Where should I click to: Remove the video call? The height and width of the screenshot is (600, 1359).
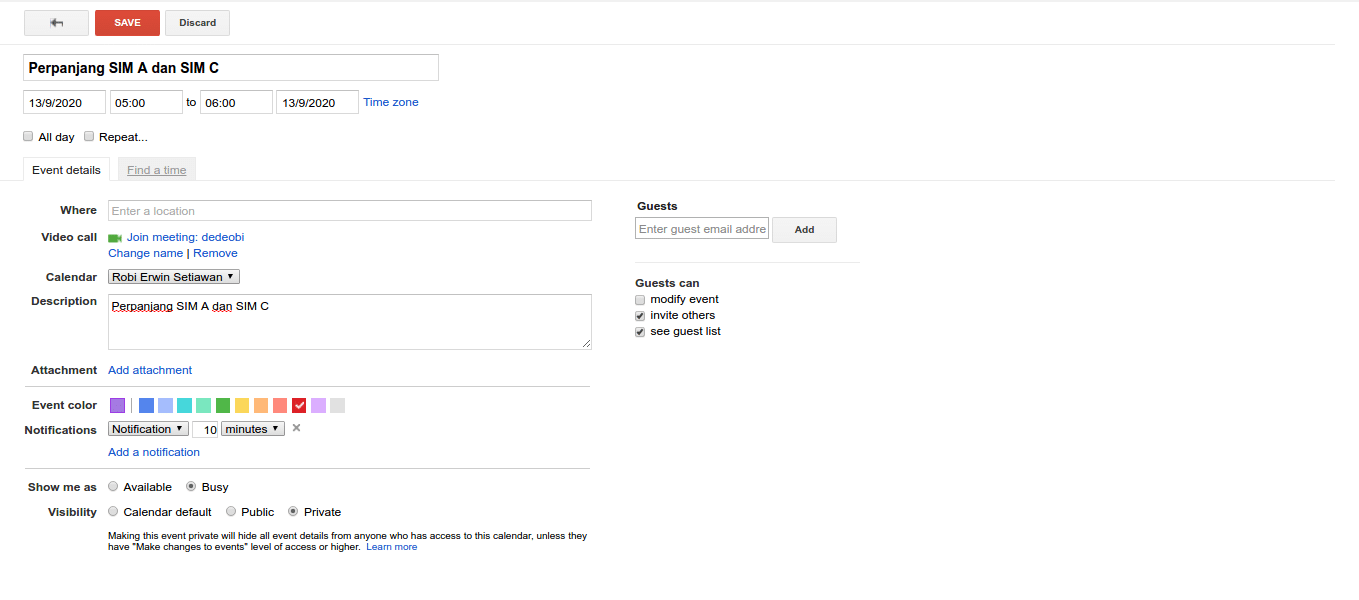[215, 253]
